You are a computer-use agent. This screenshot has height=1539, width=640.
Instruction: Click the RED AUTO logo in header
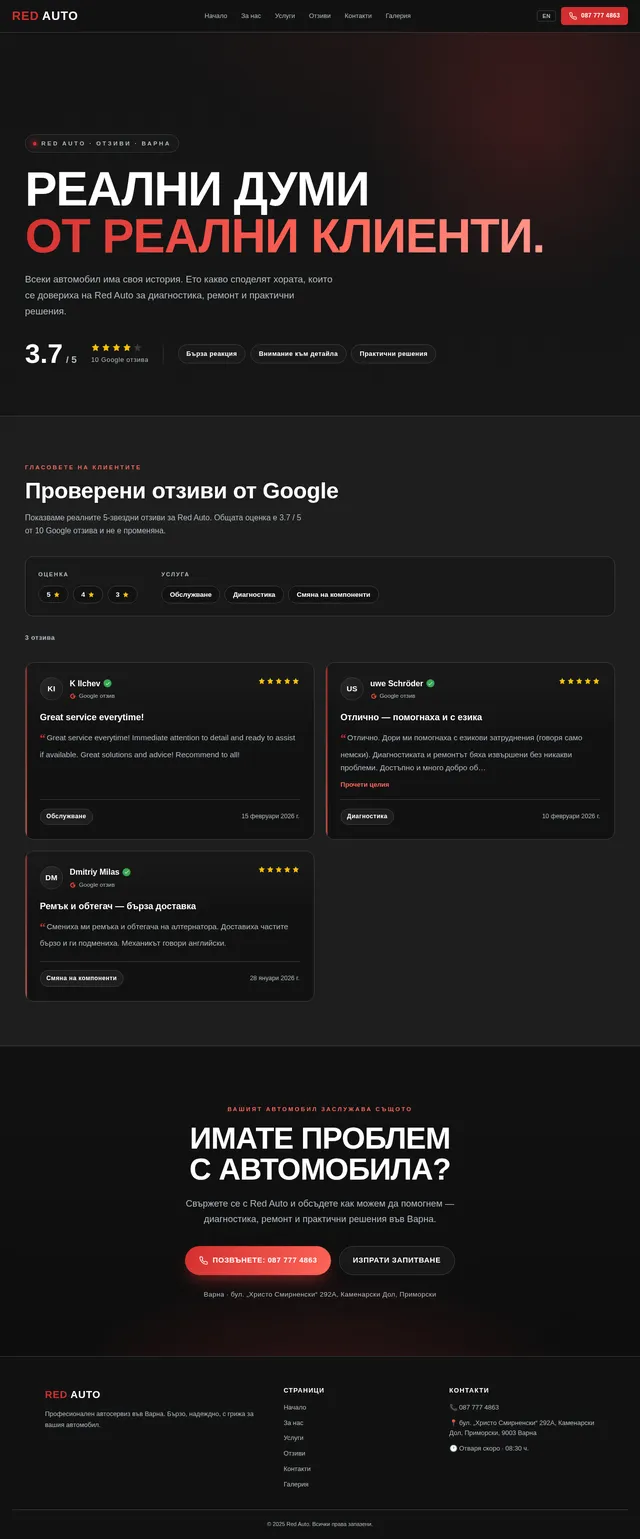[45, 16]
